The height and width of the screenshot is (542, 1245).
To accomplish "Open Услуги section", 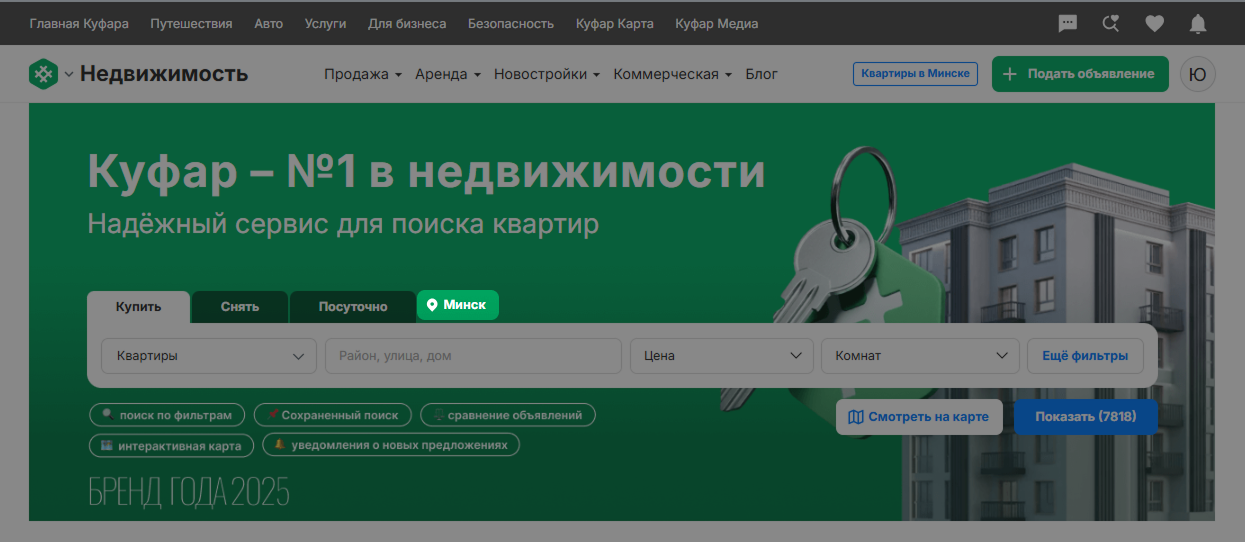I will (x=325, y=23).
